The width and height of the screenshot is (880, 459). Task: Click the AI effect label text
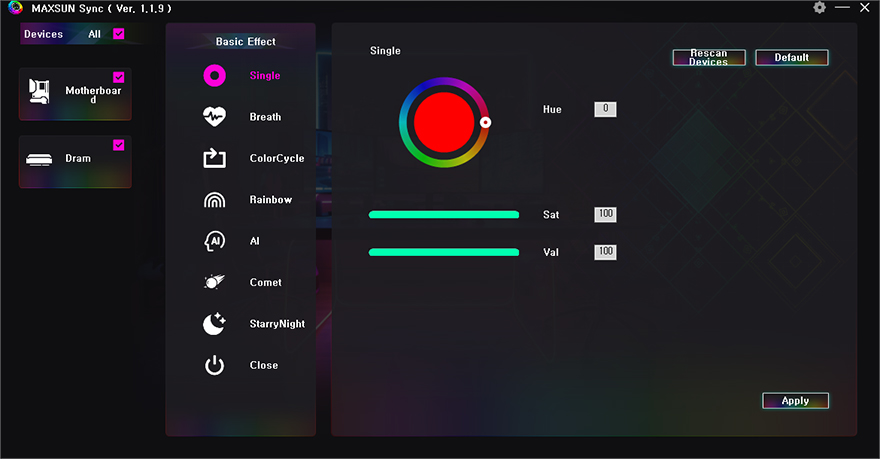point(255,241)
